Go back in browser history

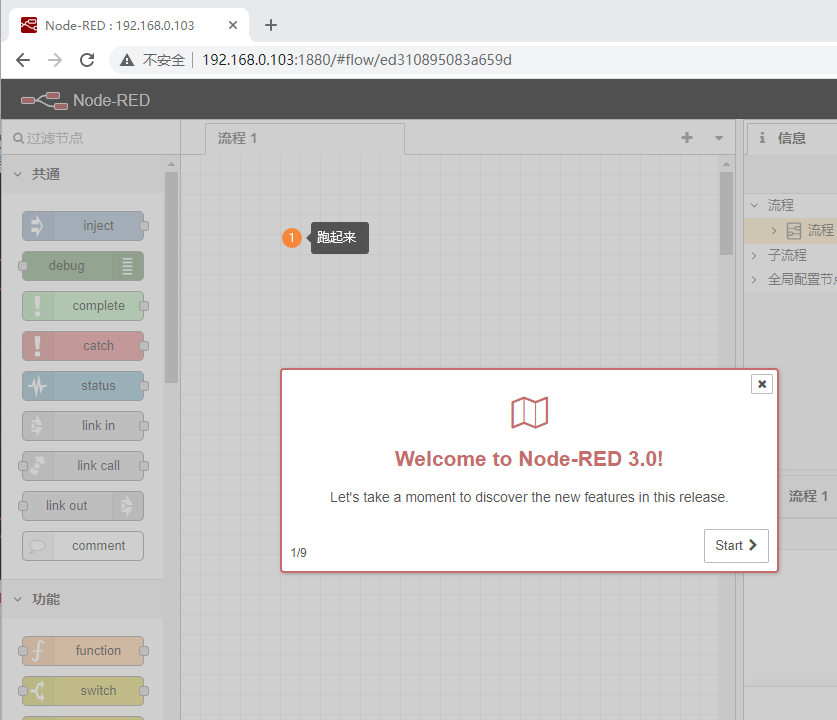pyautogui.click(x=23, y=60)
